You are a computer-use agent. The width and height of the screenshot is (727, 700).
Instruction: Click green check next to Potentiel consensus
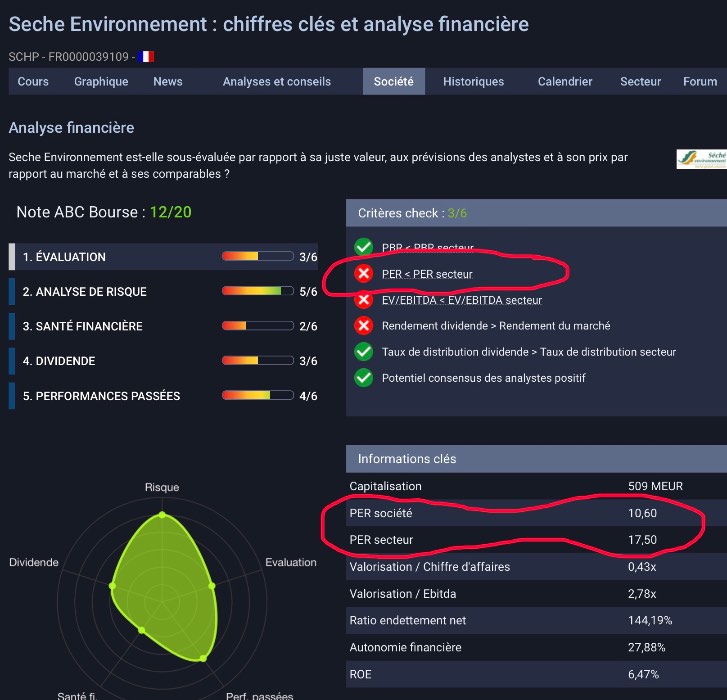(x=364, y=378)
